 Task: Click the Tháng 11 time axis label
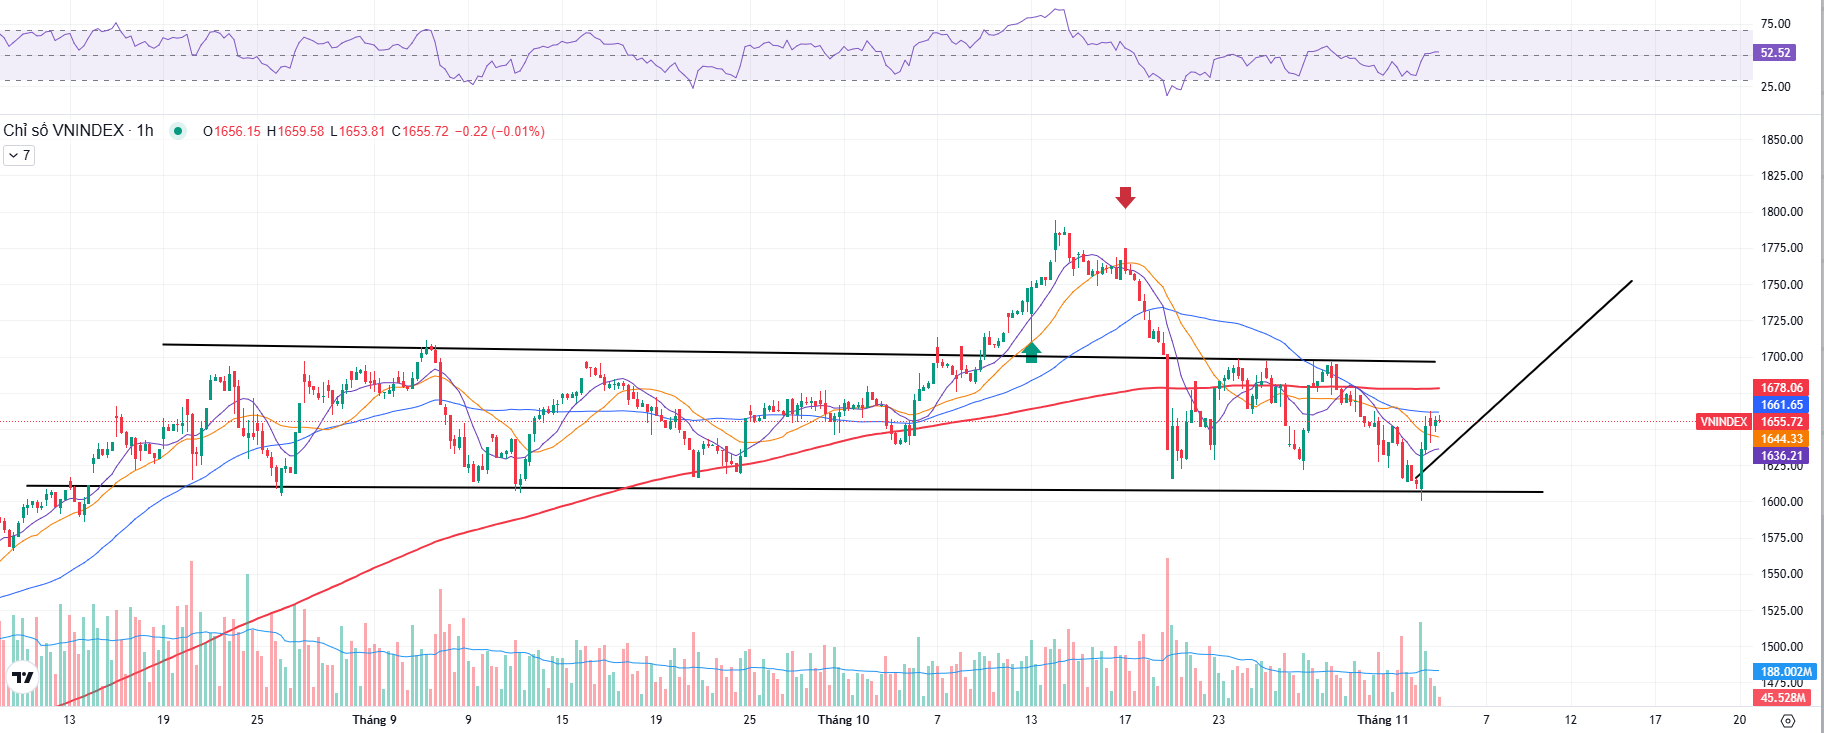tap(1382, 720)
